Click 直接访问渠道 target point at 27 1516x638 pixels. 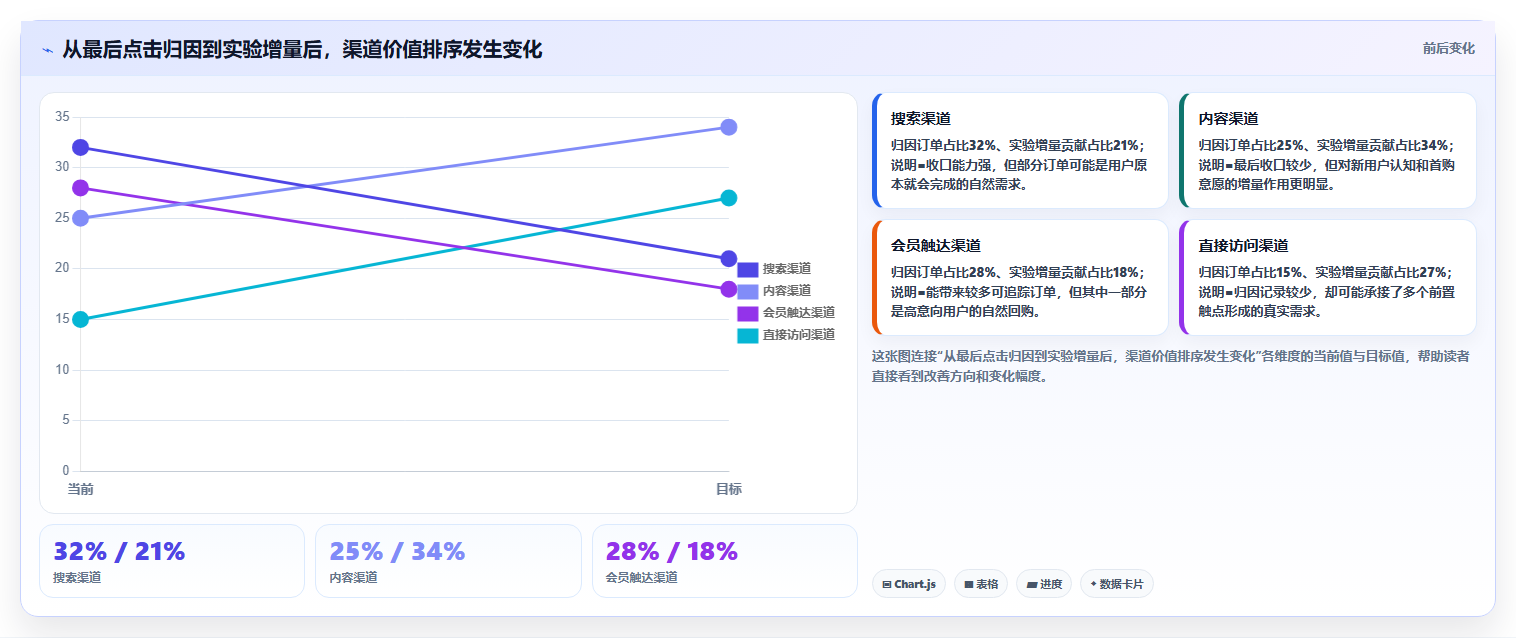pos(729,198)
